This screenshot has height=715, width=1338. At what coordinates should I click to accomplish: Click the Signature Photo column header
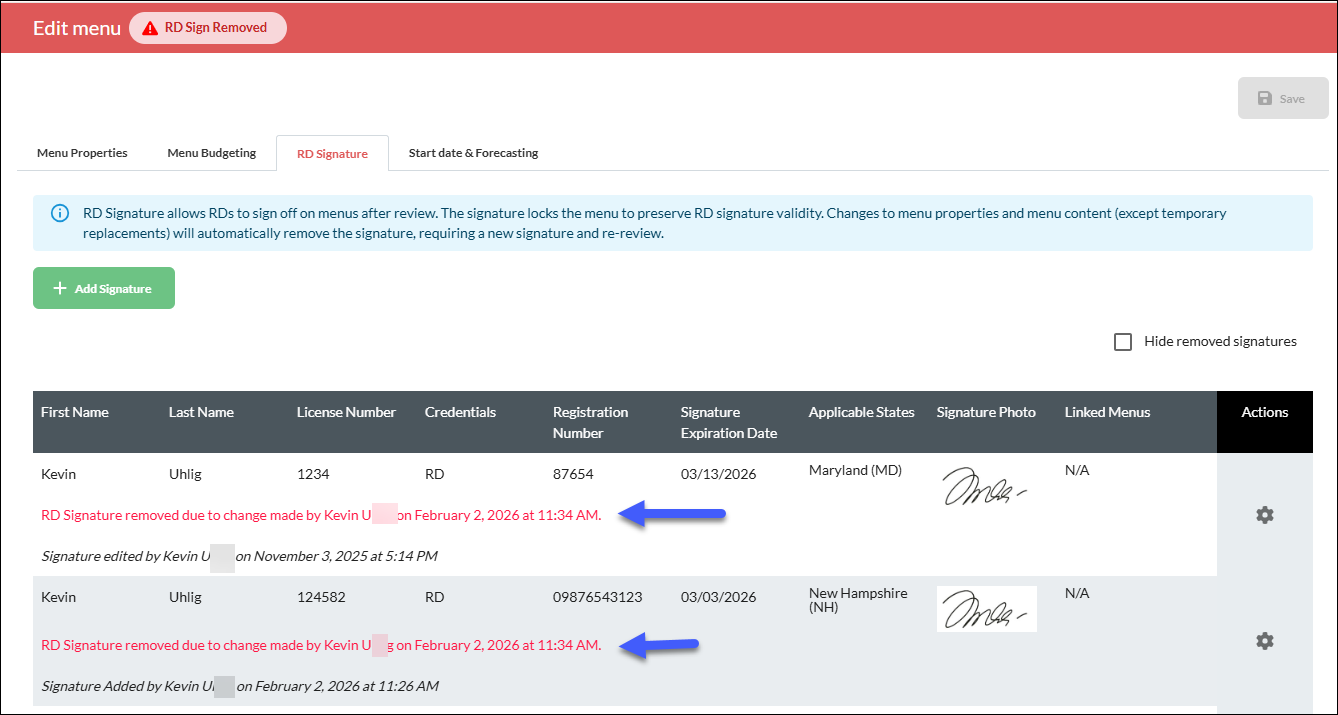(x=986, y=412)
